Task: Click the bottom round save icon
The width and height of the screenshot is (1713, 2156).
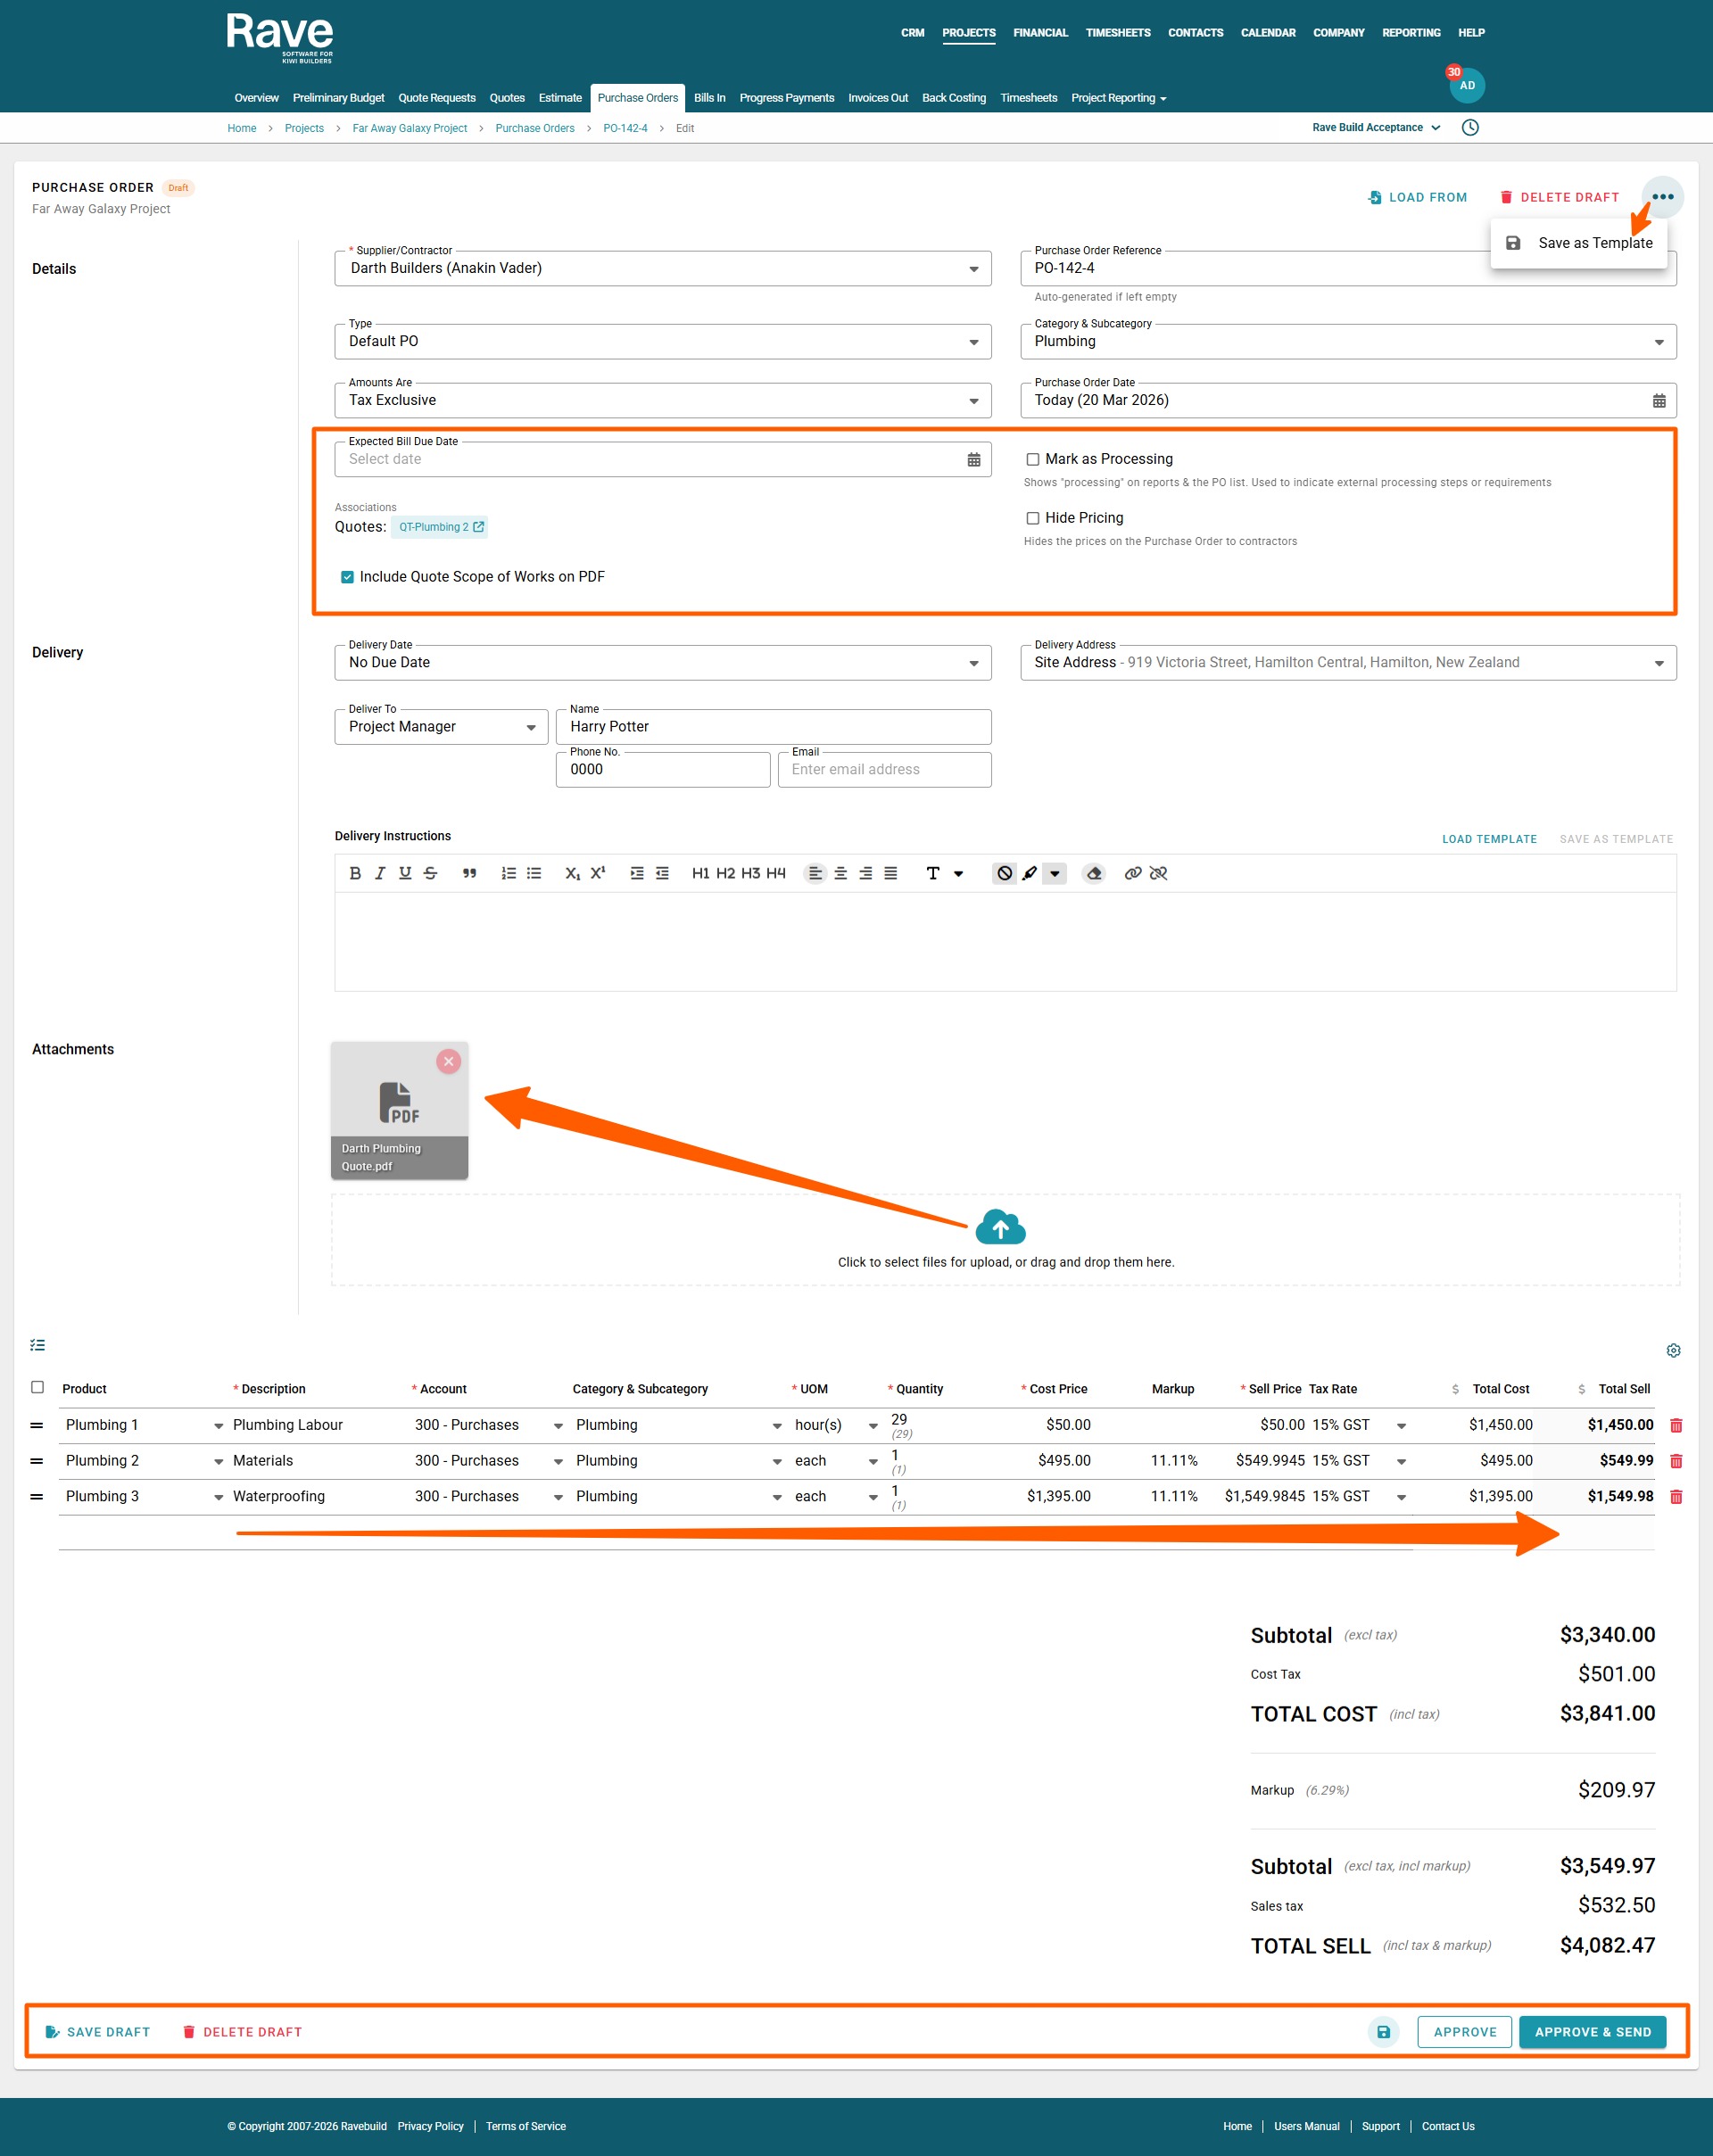Action: [1383, 2032]
